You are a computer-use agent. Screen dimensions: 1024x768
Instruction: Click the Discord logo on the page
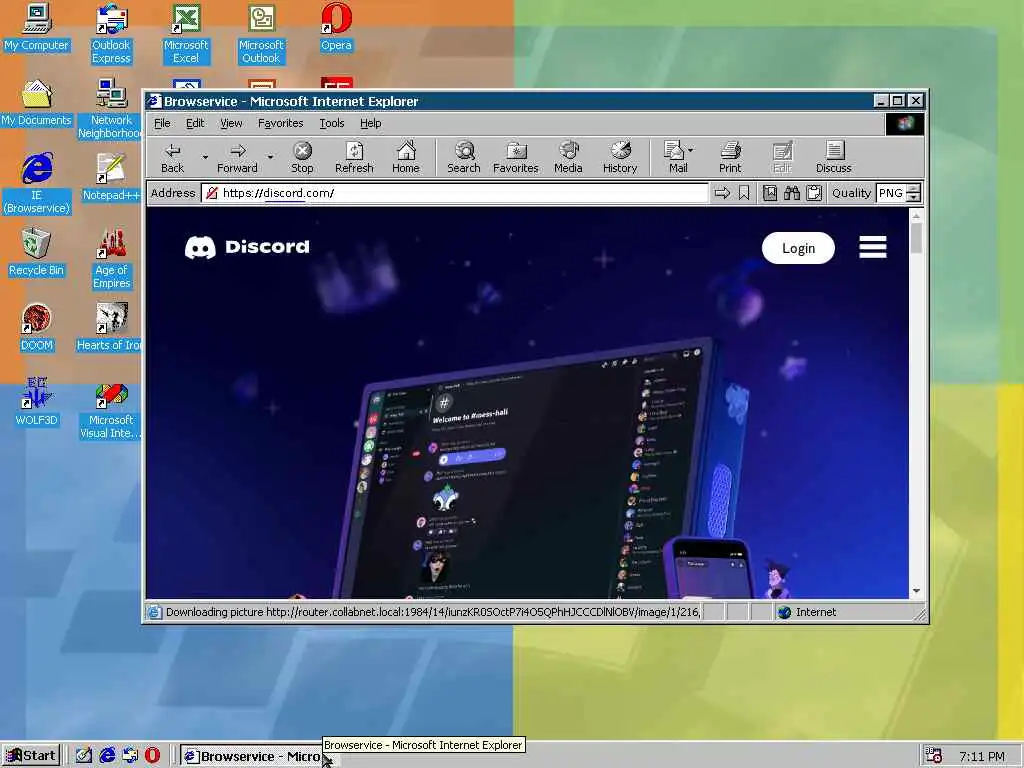(x=247, y=248)
